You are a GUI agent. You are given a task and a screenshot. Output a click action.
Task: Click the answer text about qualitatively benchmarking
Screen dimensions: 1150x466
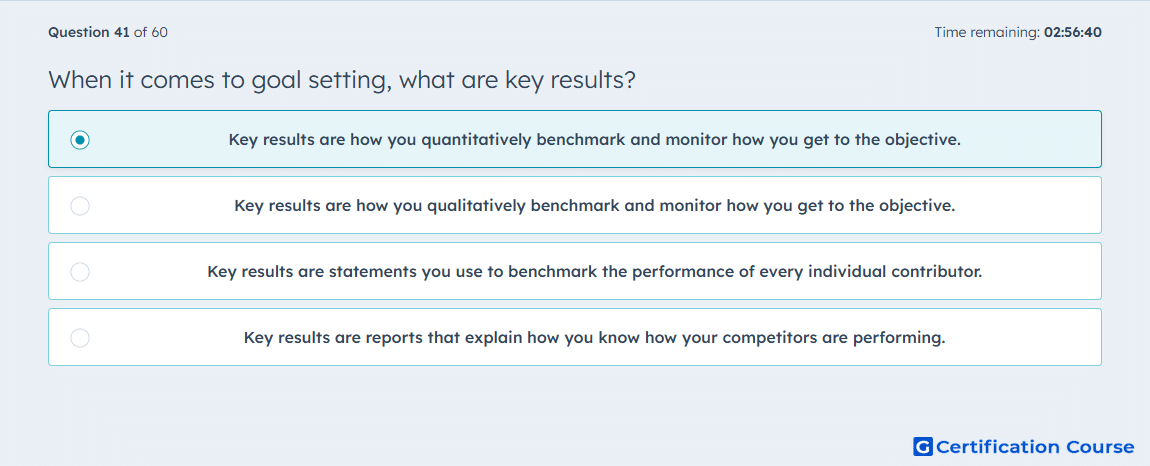coord(595,205)
